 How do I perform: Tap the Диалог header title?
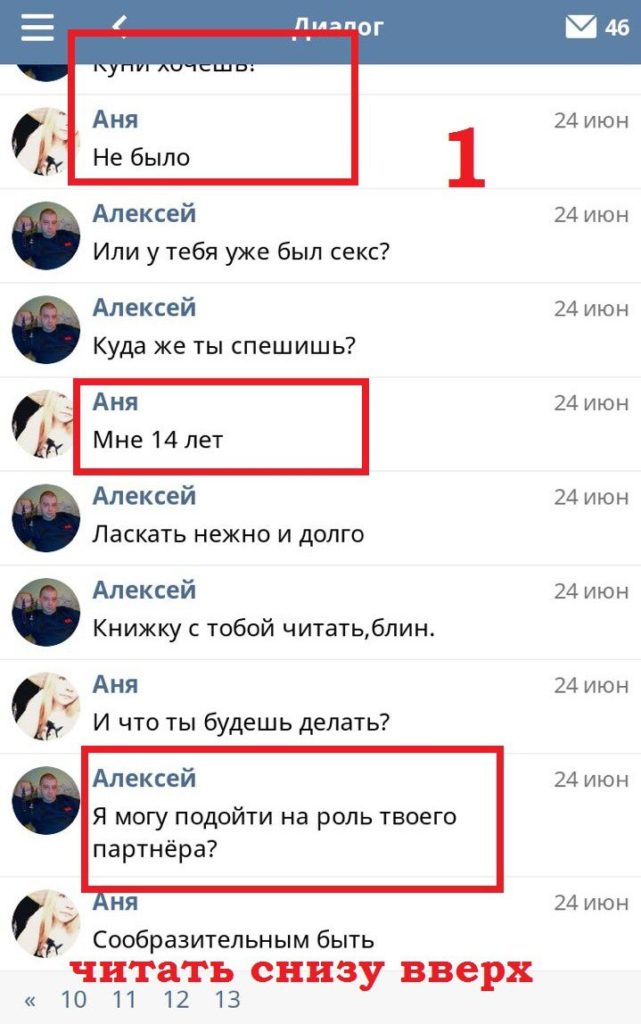click(338, 27)
